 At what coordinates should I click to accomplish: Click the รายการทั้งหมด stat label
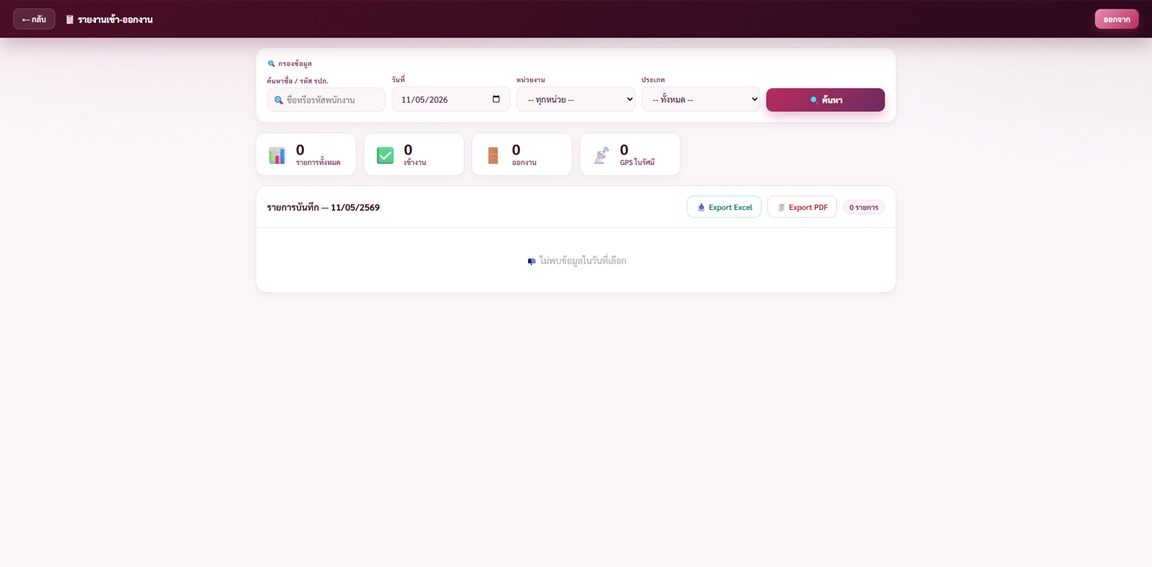(x=318, y=162)
